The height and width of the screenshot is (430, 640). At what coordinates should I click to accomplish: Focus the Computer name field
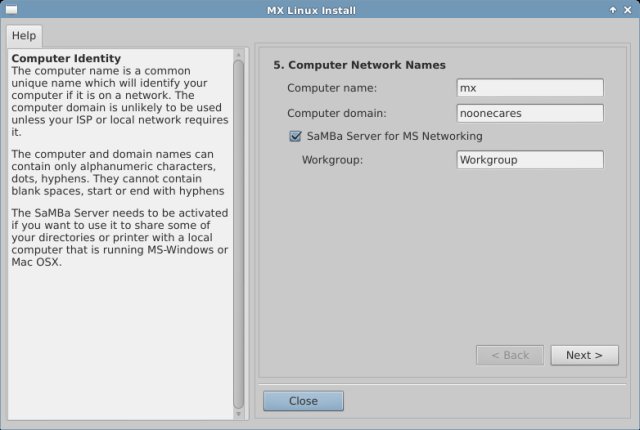coord(530,88)
